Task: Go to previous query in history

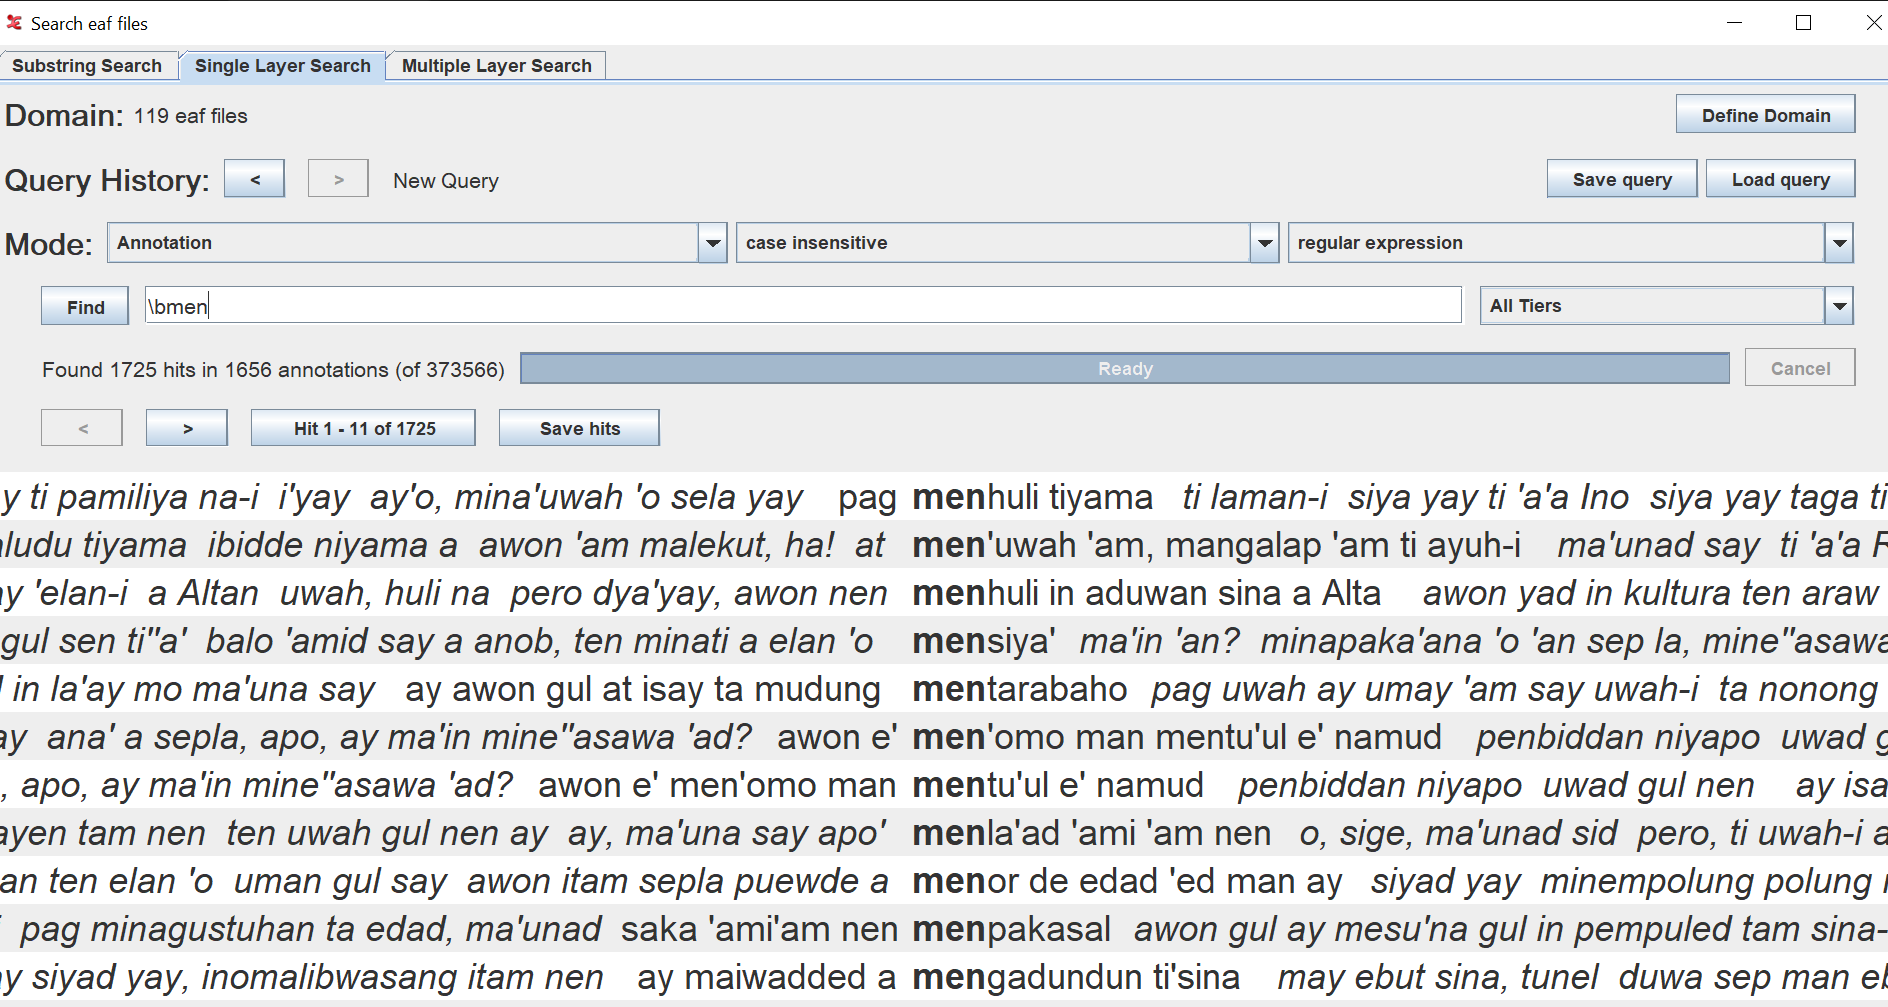Action: (254, 179)
